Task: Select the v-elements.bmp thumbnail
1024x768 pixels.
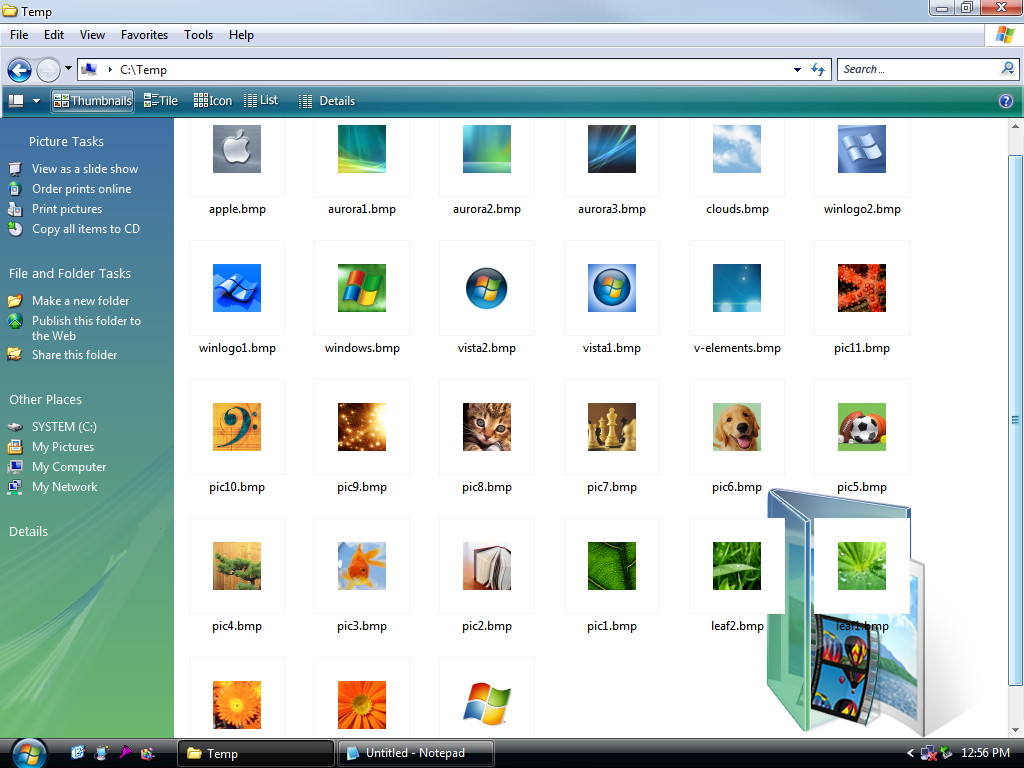Action: 737,288
